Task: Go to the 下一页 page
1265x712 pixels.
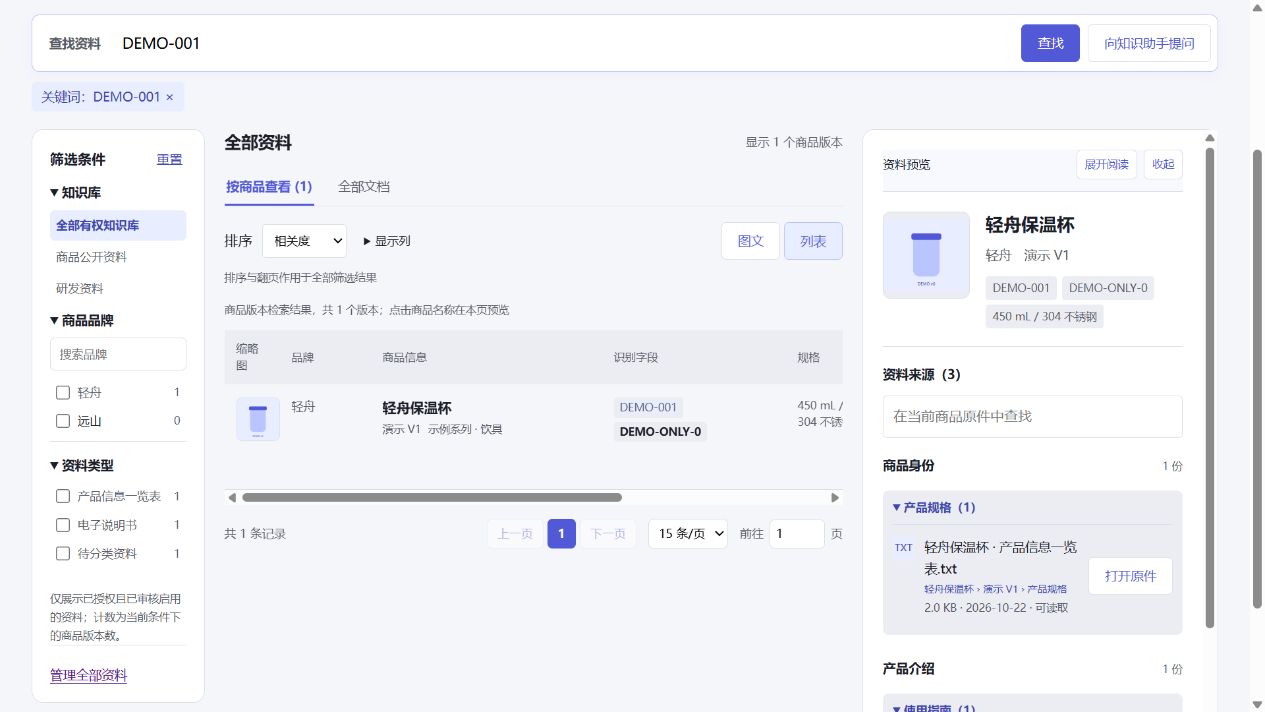Action: pyautogui.click(x=608, y=534)
